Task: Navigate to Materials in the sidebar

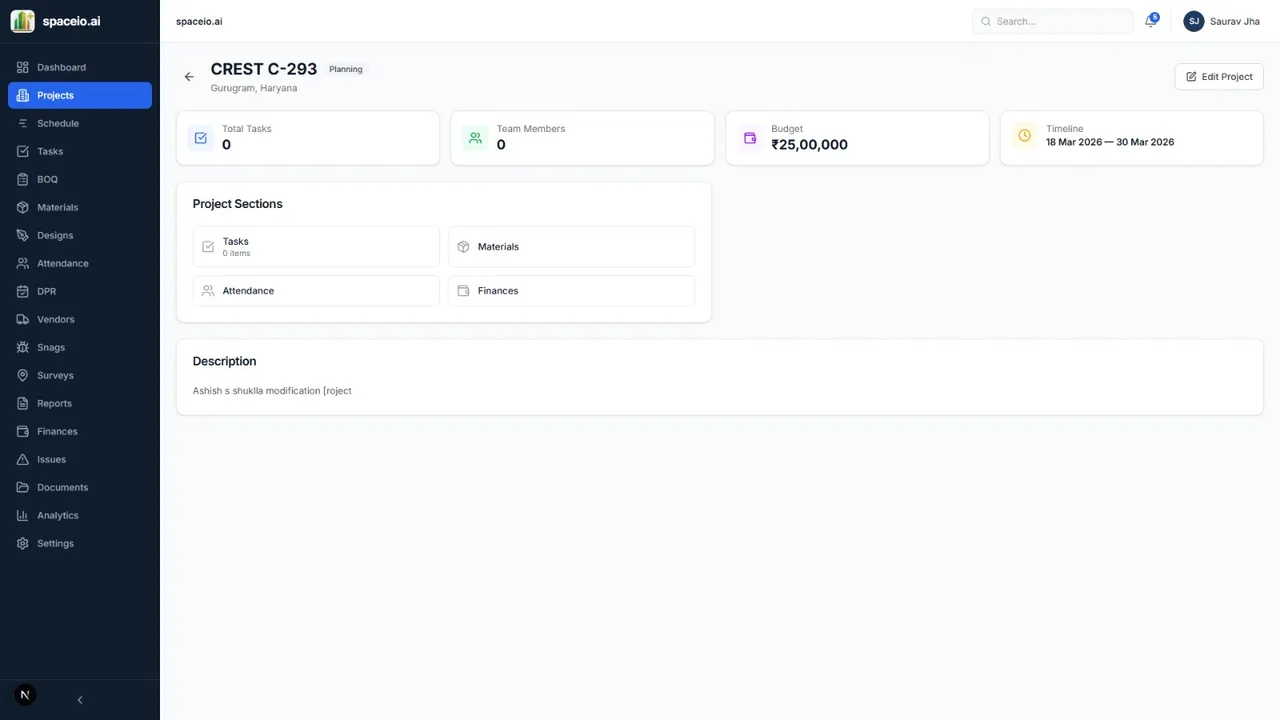Action: click(80, 207)
